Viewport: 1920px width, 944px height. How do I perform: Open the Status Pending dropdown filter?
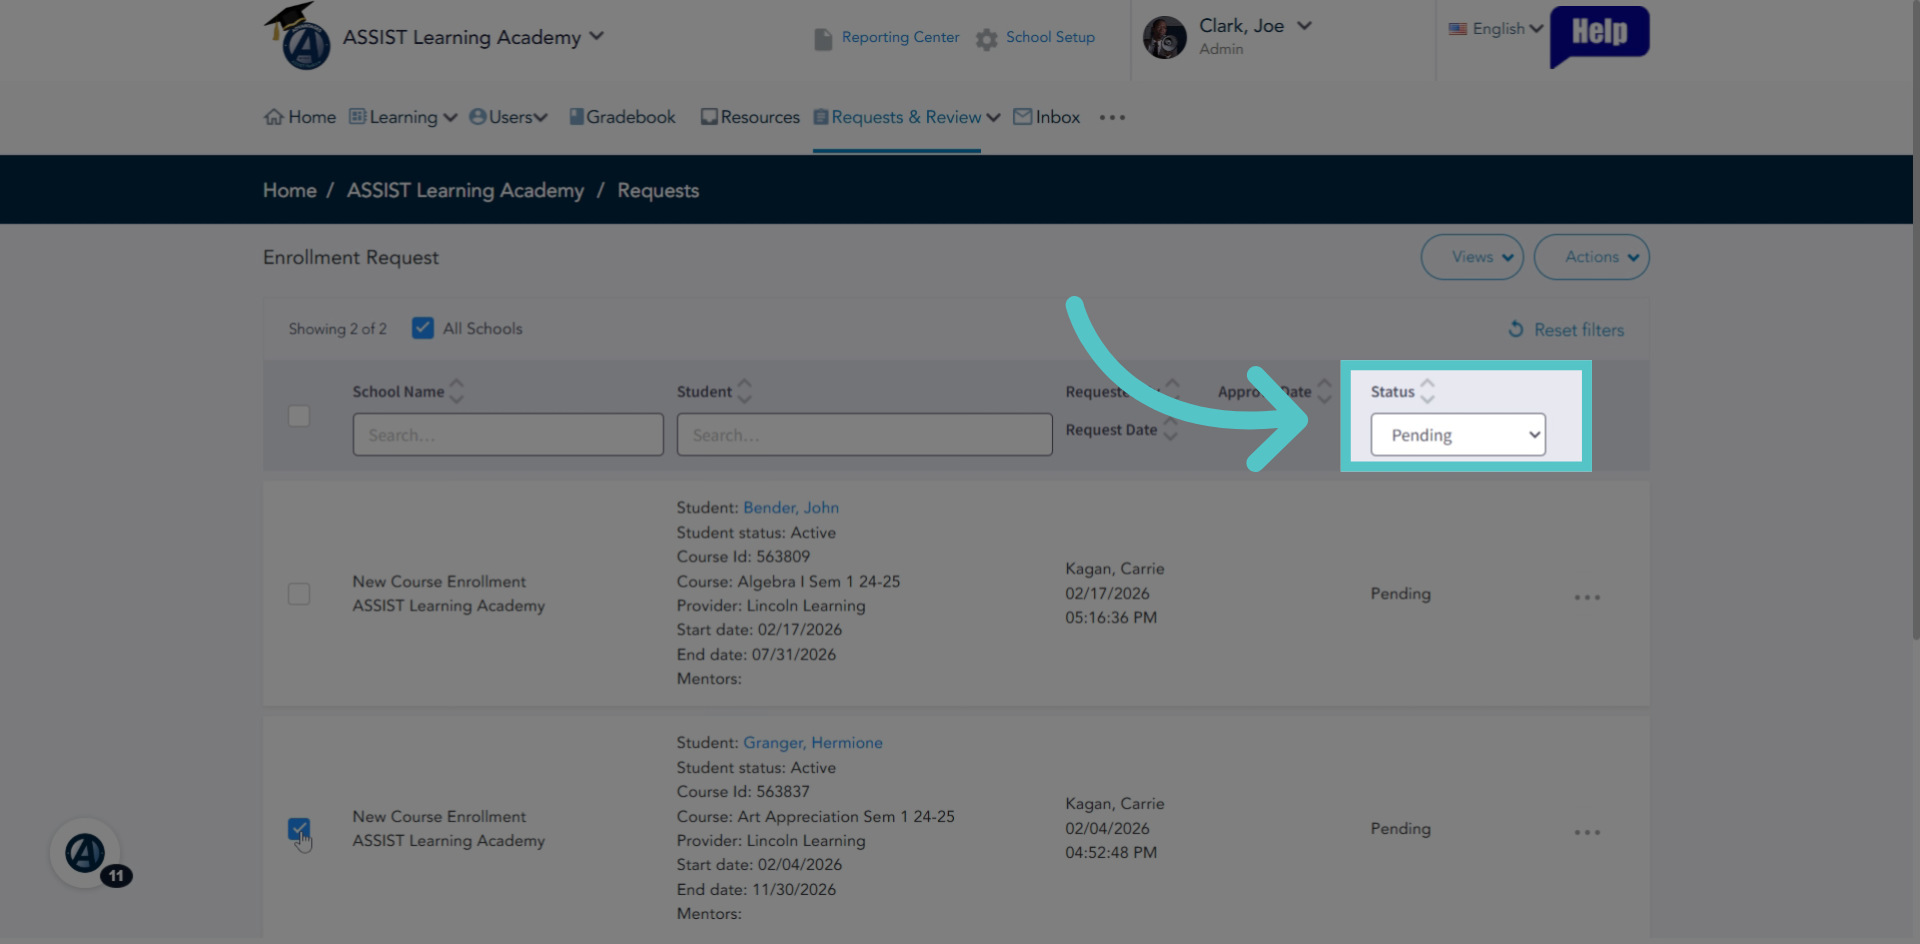1458,435
